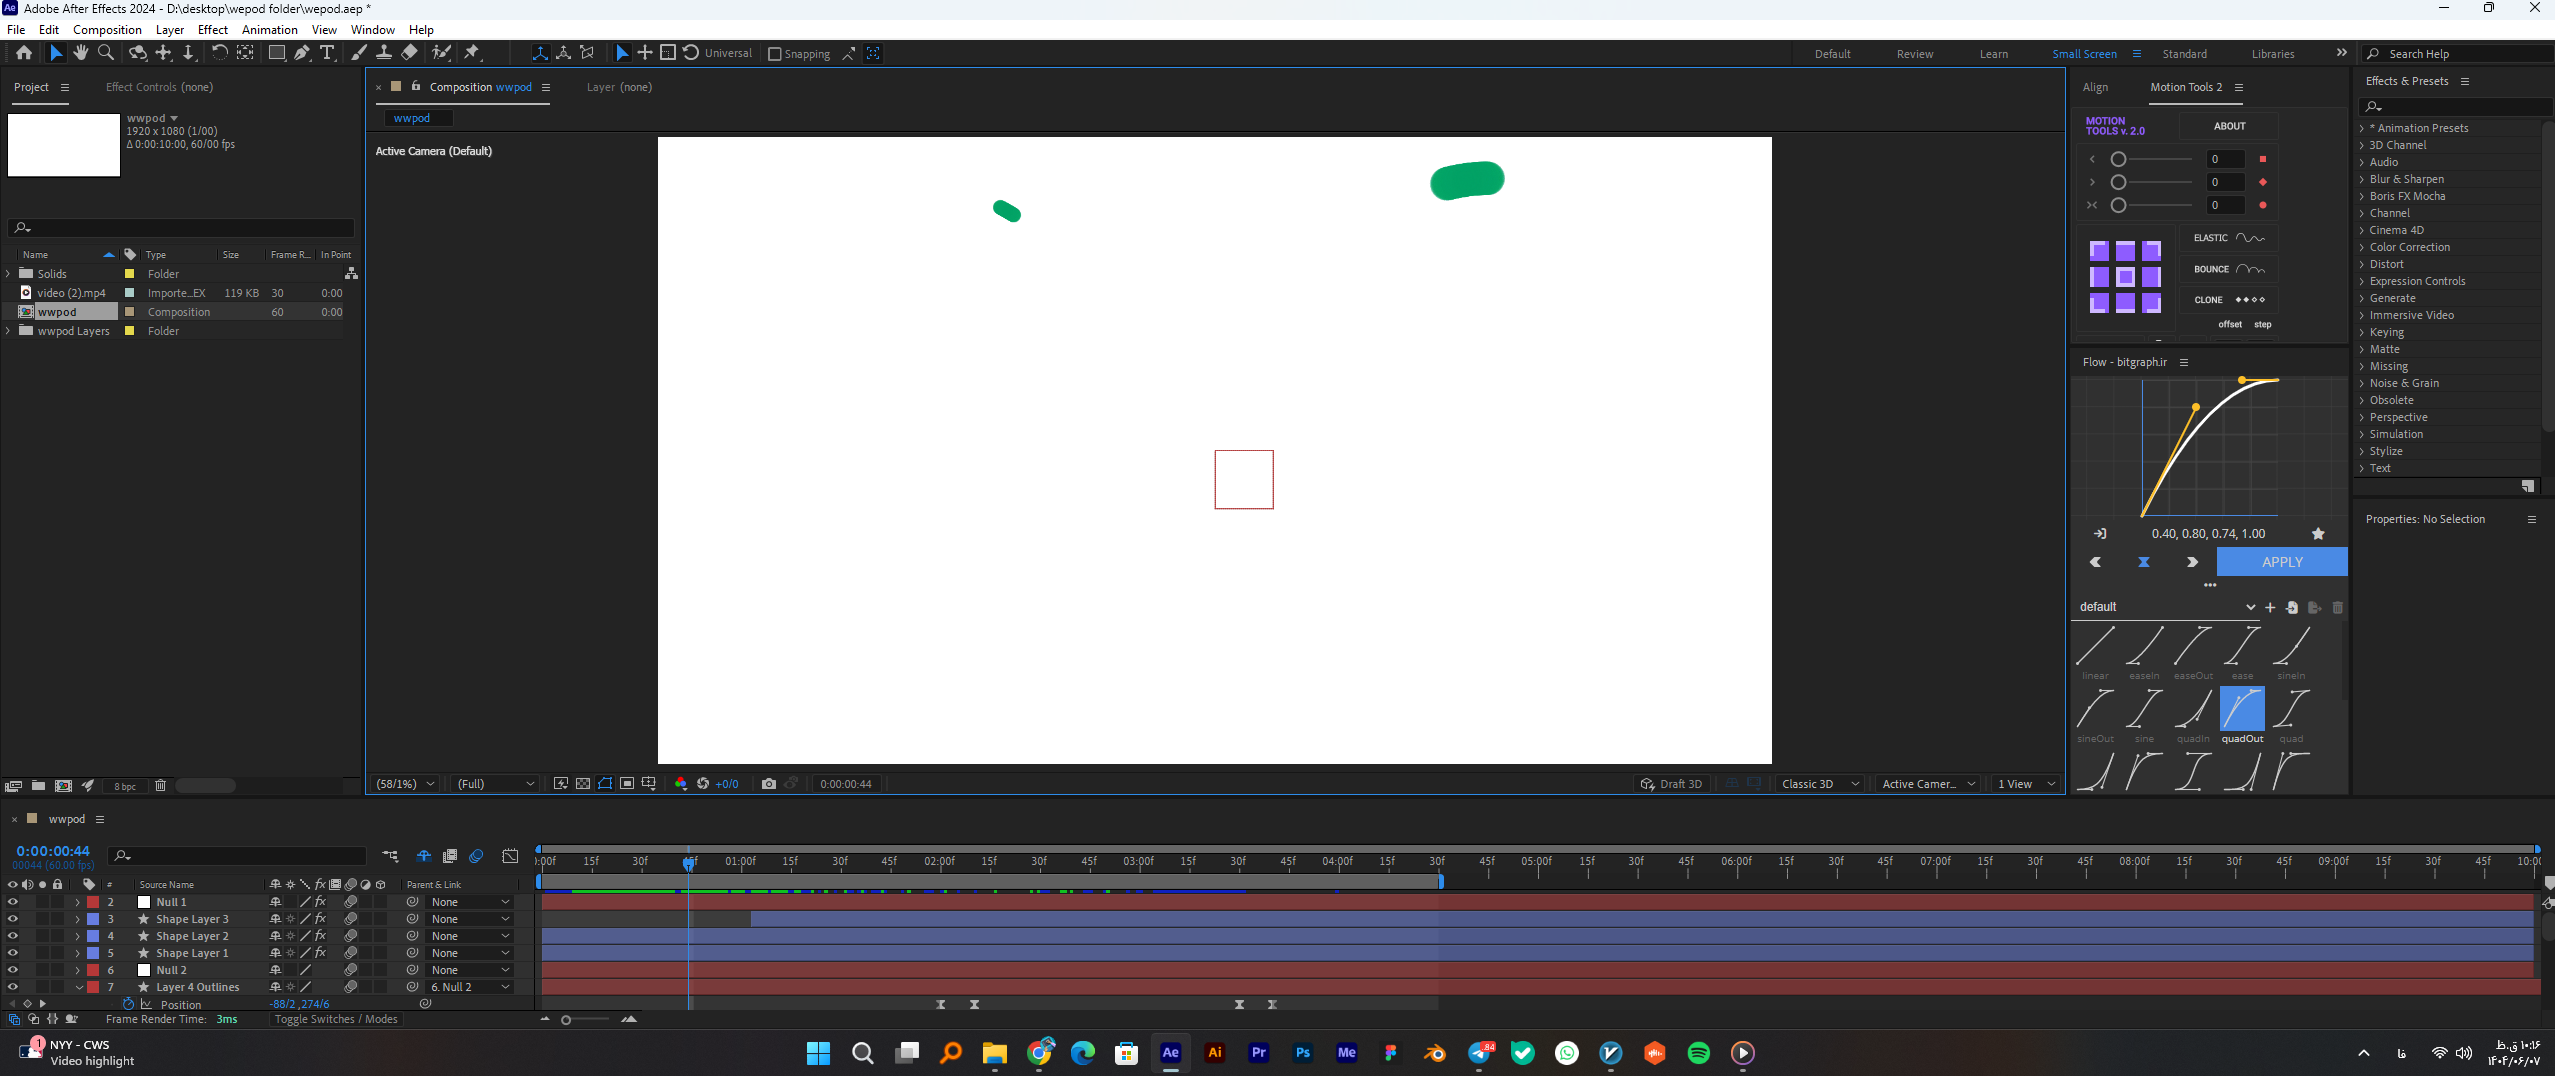Viewport: 2555px width, 1076px height.
Task: Select the Puppet Pin tool
Action: 472,53
